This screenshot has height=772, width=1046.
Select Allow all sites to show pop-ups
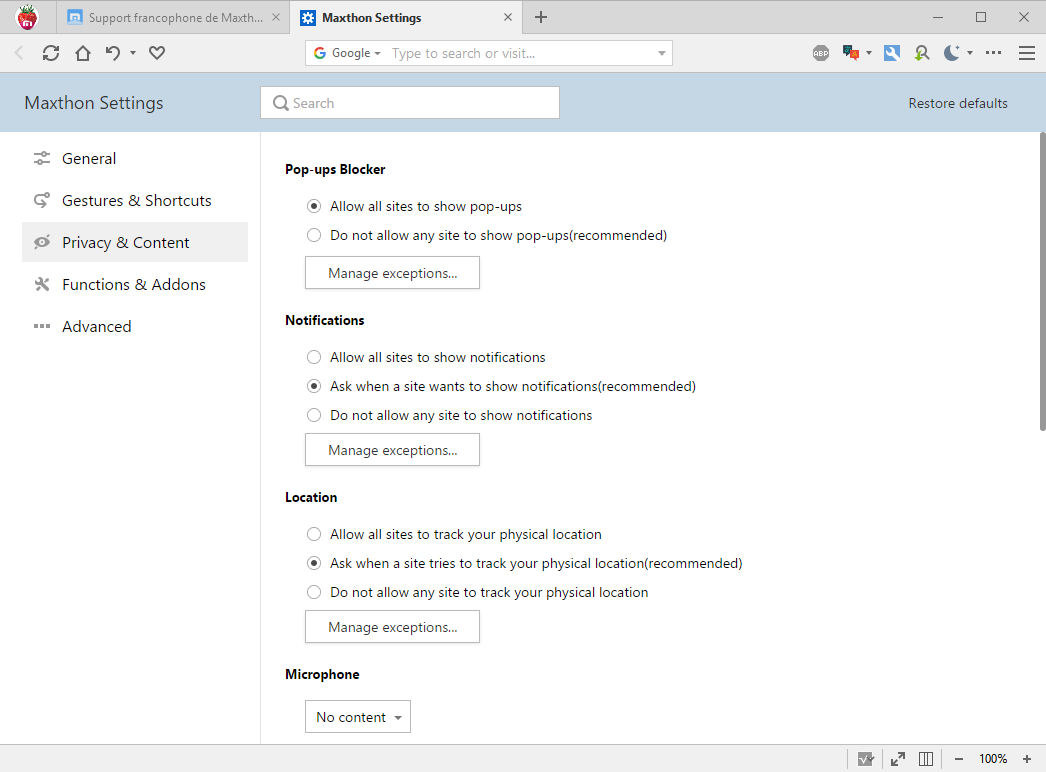coord(314,206)
